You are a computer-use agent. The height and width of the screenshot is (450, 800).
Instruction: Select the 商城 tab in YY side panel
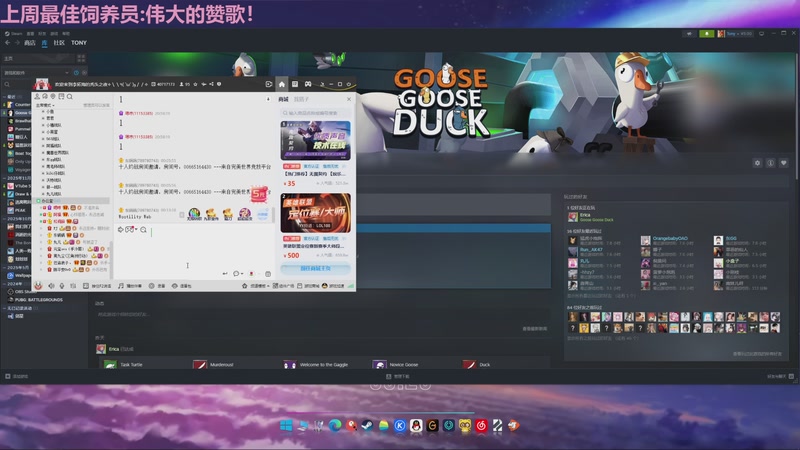click(283, 99)
